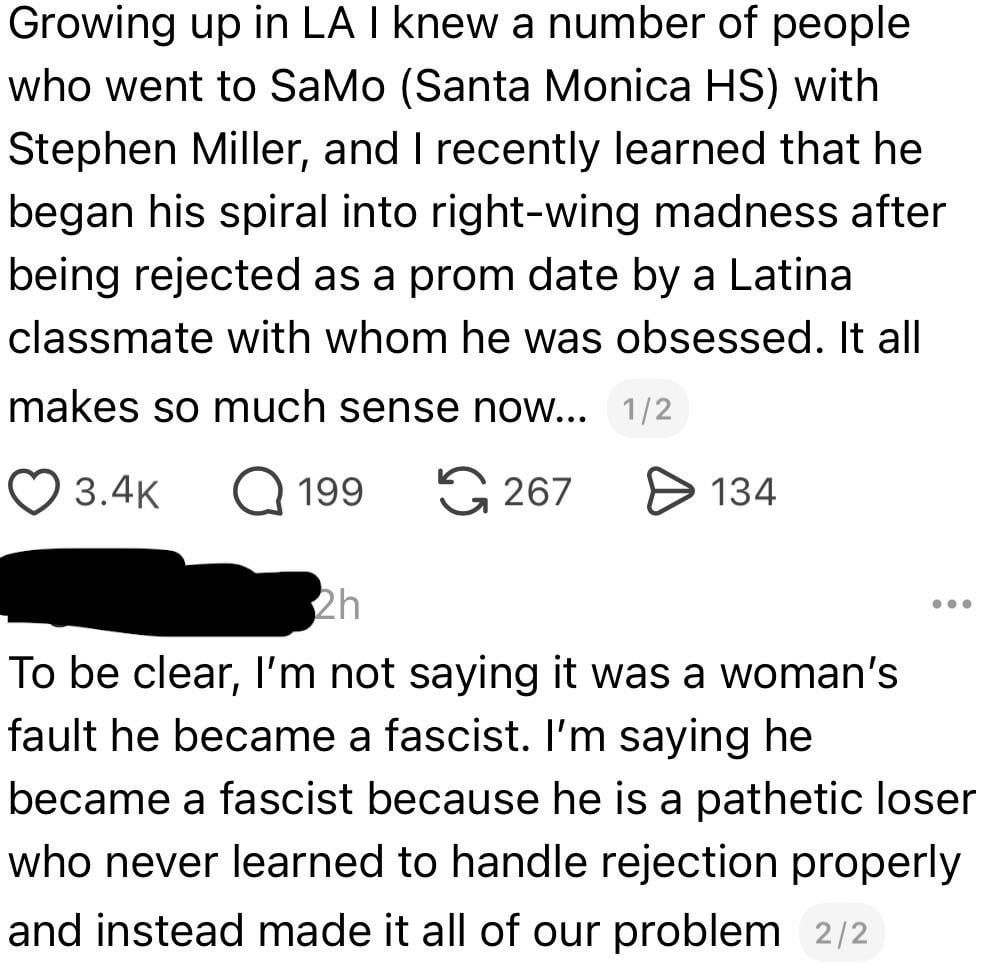Open replies via the comment bubble icon
The width and height of the screenshot is (1005, 965).
coord(253,492)
